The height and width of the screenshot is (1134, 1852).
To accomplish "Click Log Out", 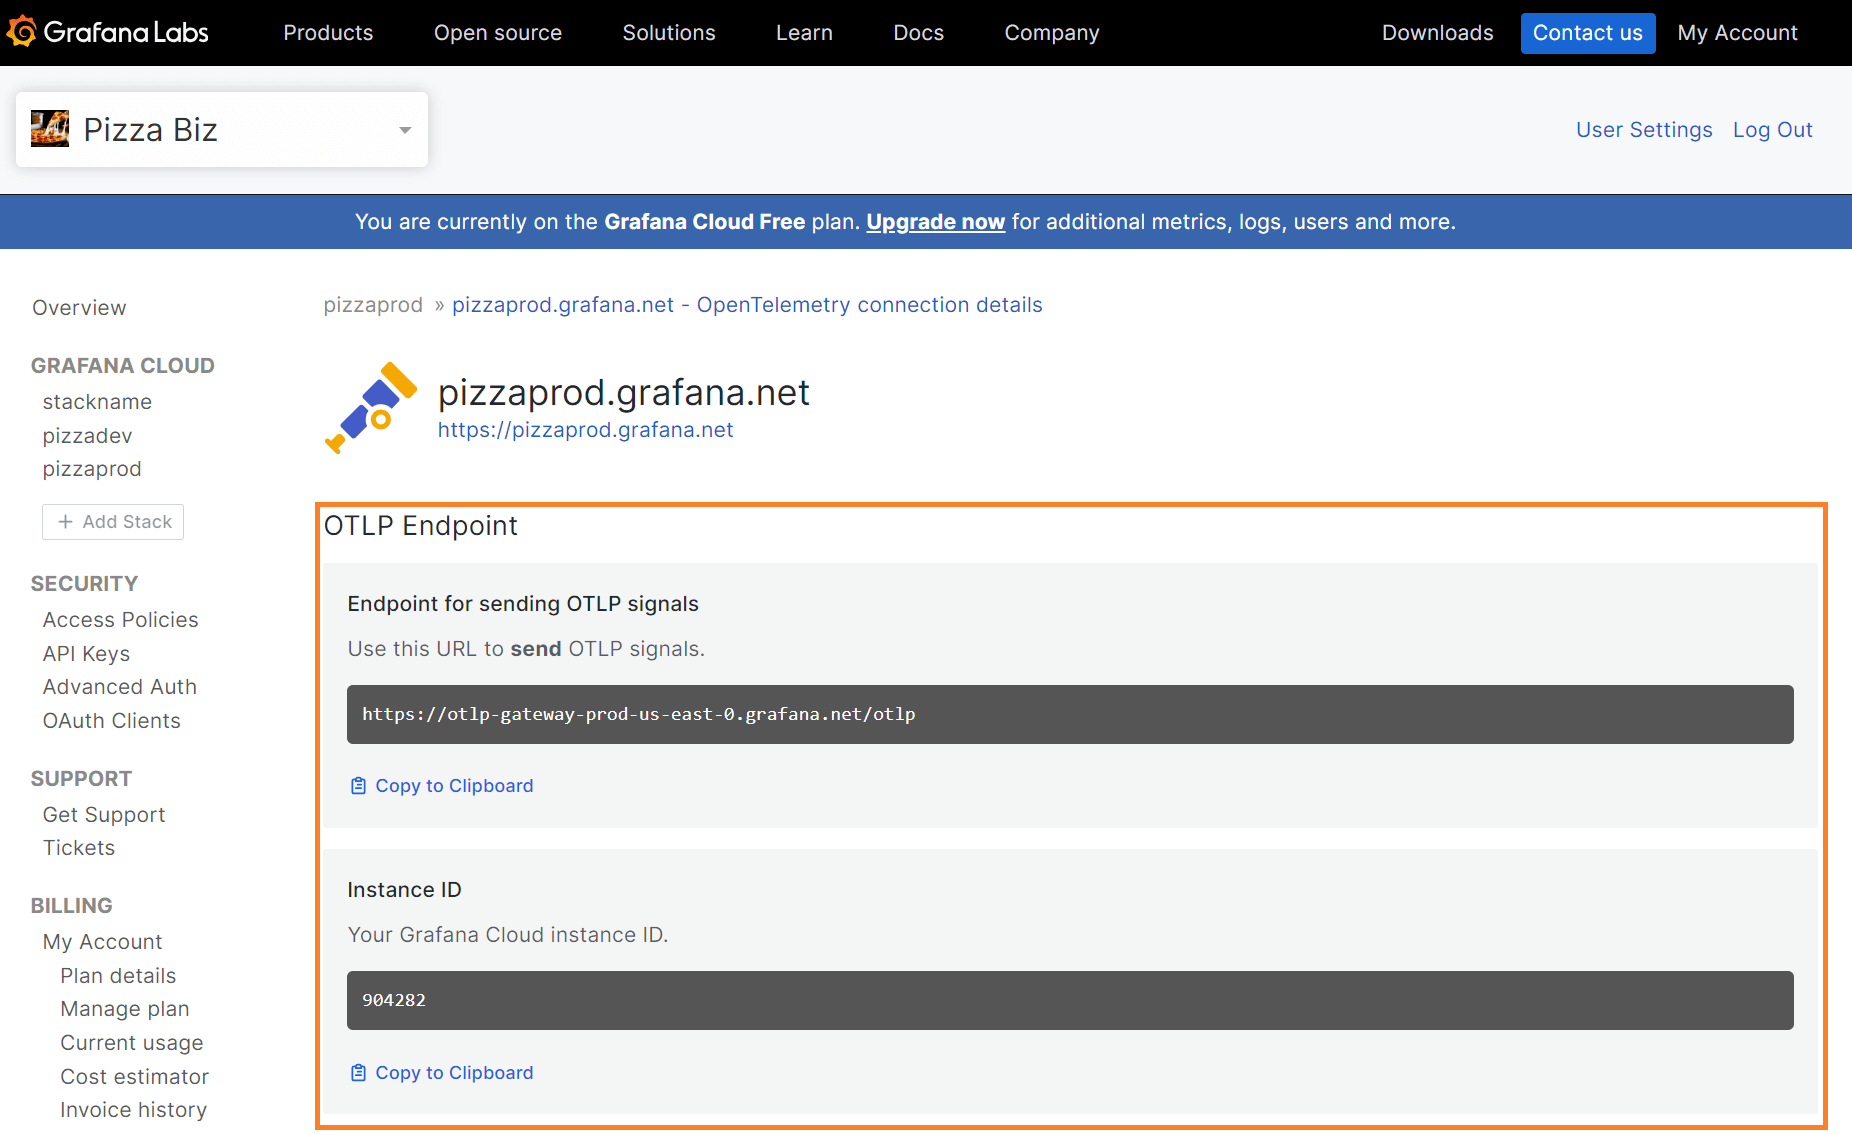I will pos(1772,130).
